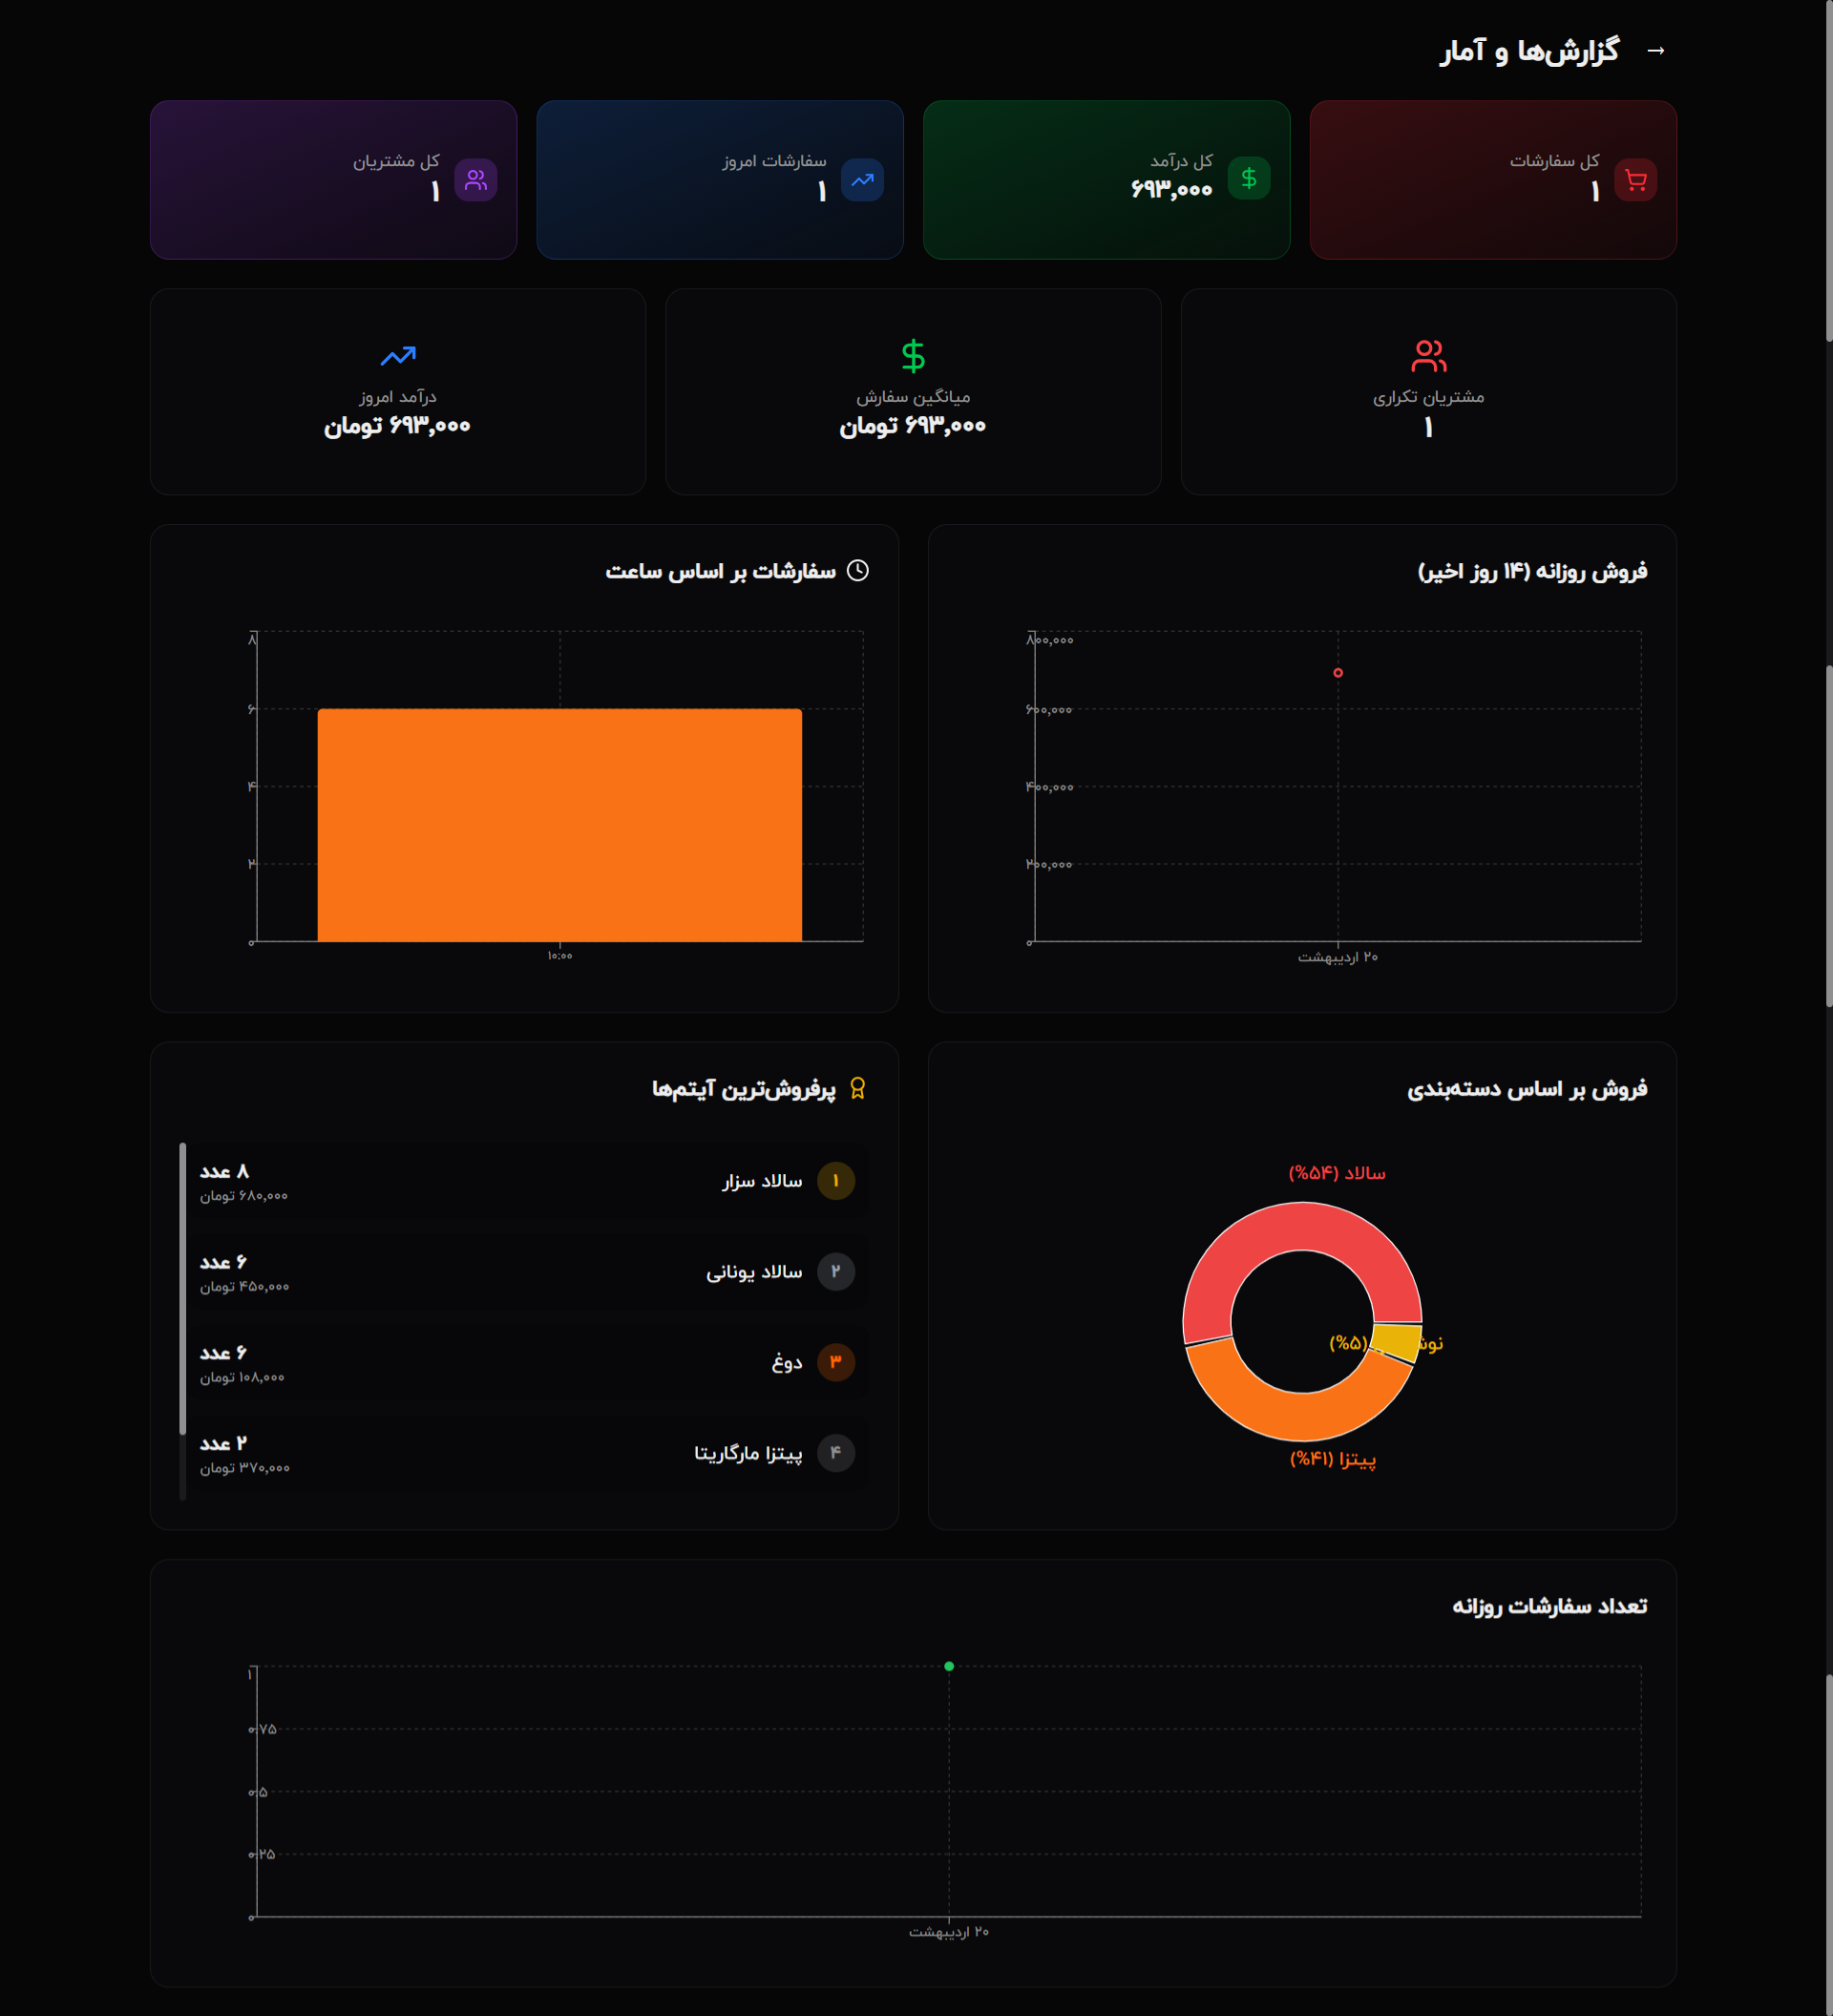This screenshot has width=1833, height=2016.
Task: Click the ۱۰۸,۰۰۰ تومان amount
Action: tap(242, 1378)
